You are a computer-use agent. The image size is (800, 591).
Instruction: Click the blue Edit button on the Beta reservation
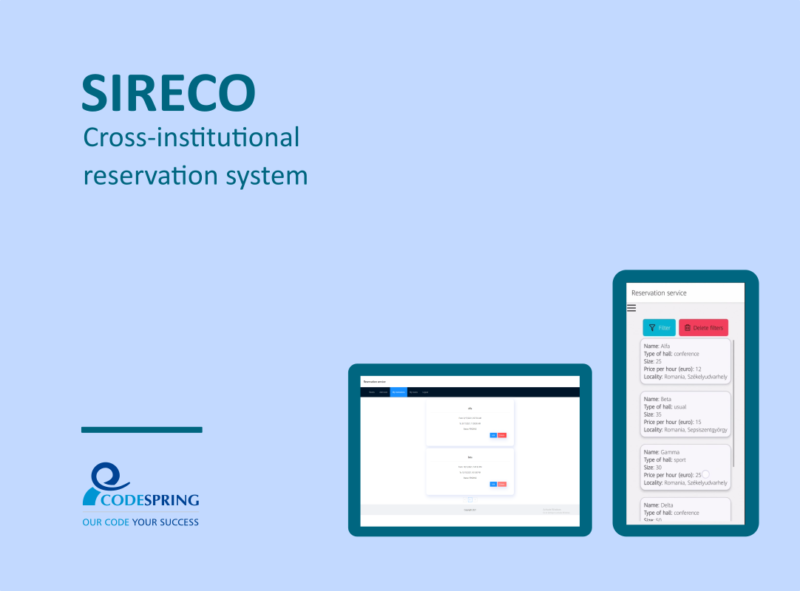[493, 484]
